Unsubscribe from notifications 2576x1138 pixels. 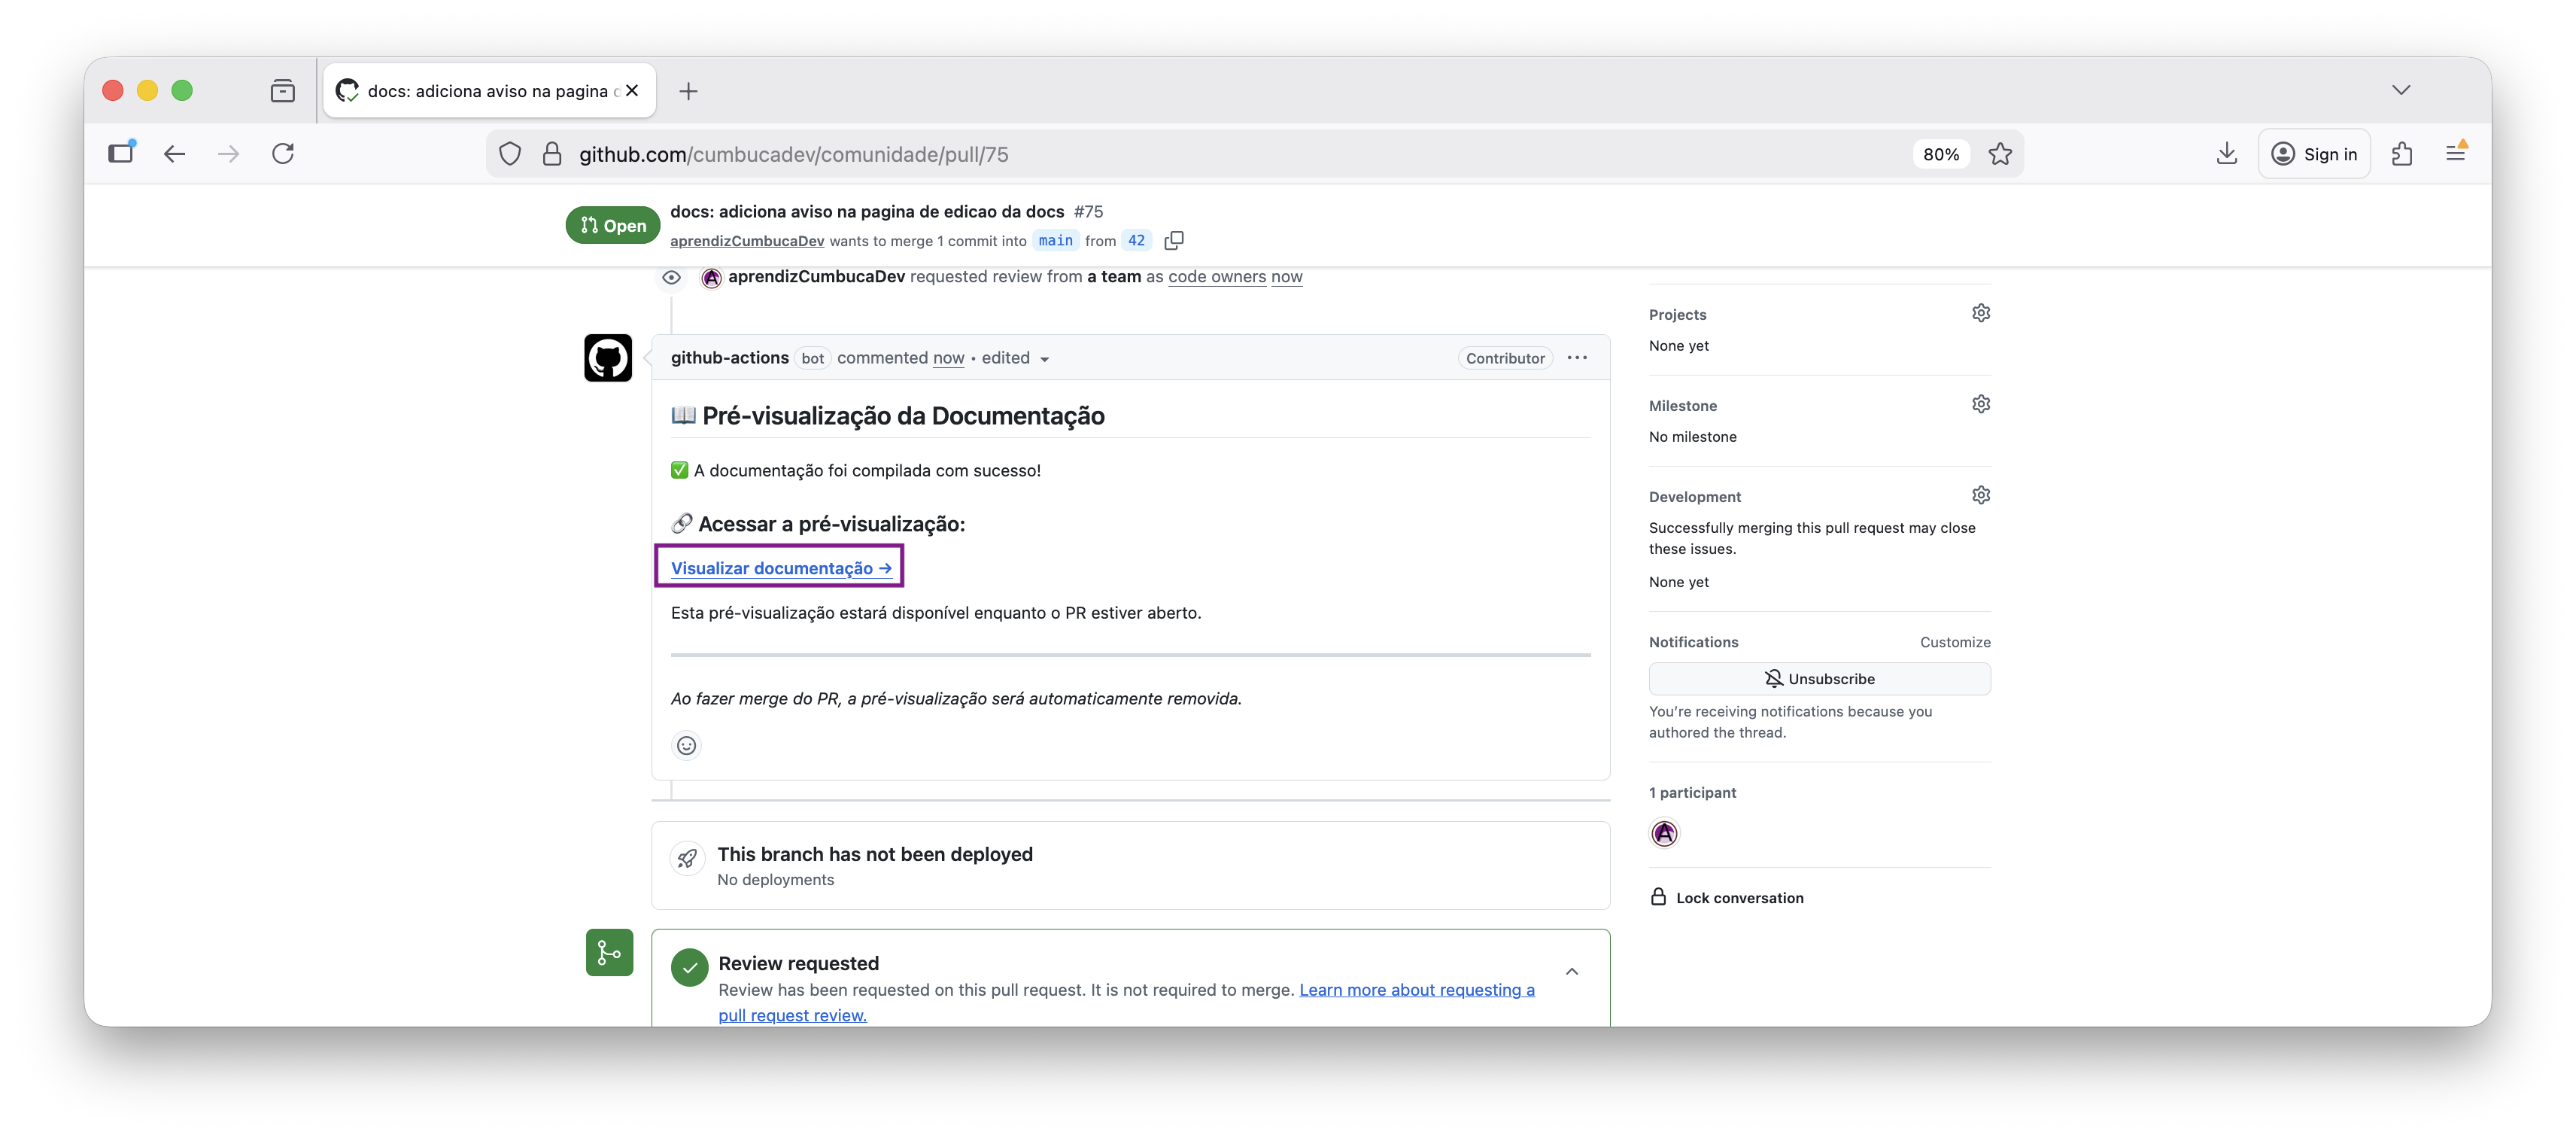[x=1819, y=678]
